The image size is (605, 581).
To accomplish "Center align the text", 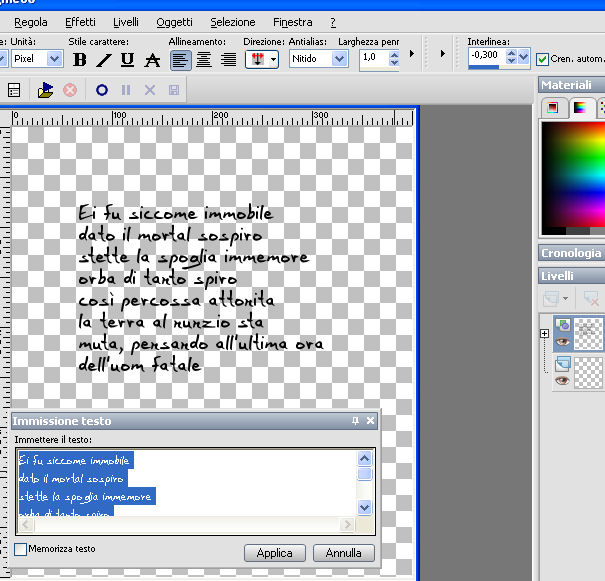I will pyautogui.click(x=204, y=60).
